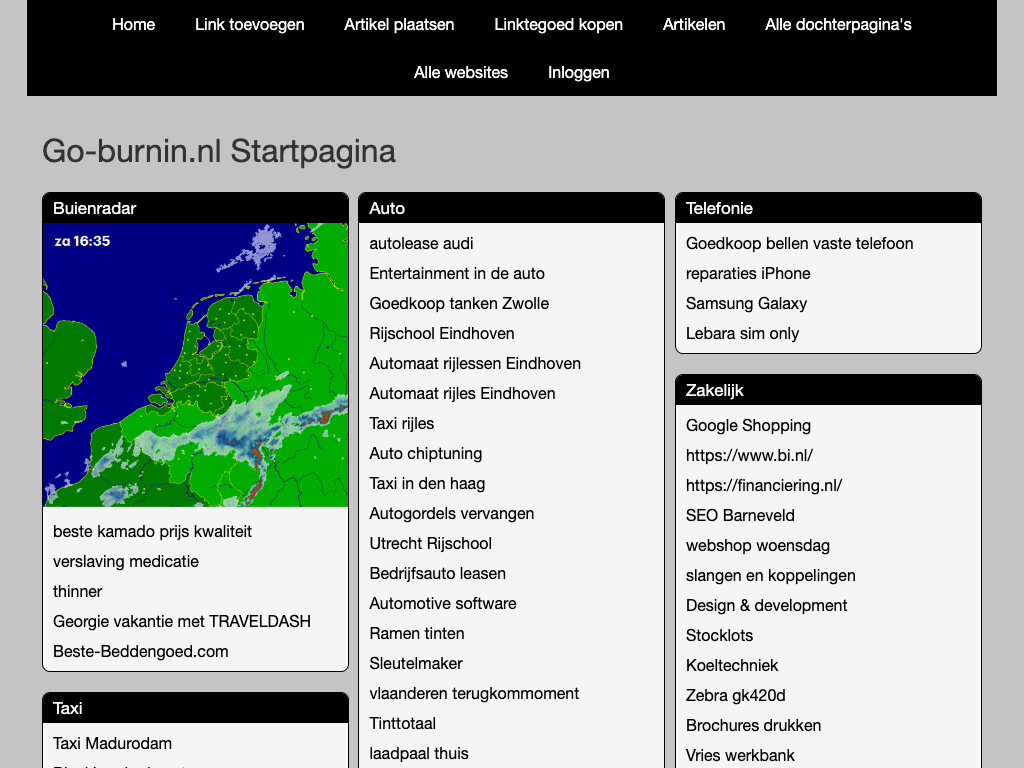This screenshot has height=768, width=1024.
Task: Open the https://financiering.nl/ link
Action: (764, 485)
